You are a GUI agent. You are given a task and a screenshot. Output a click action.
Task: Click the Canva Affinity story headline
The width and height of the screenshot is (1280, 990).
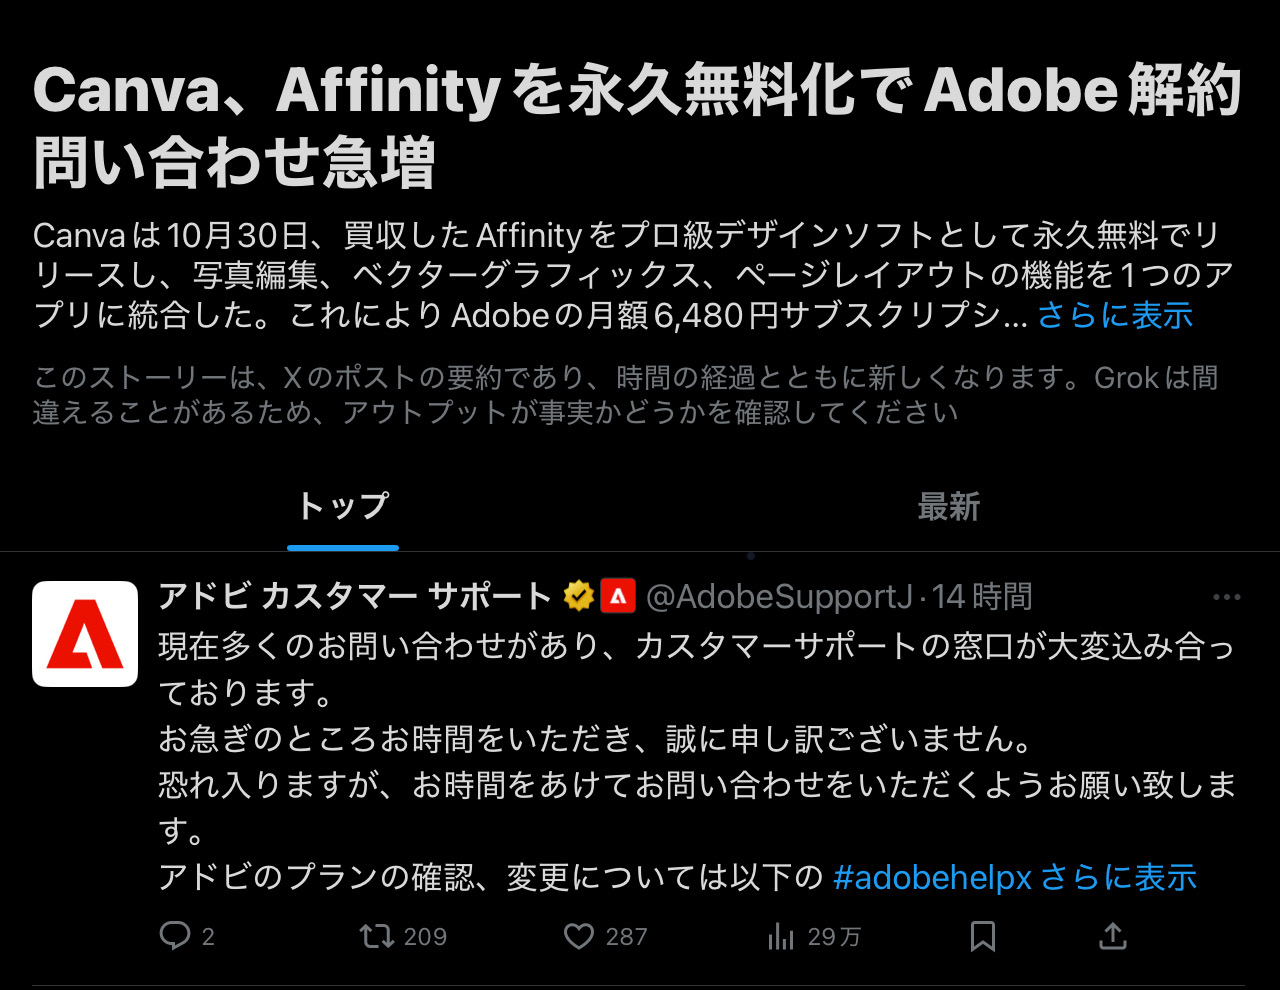636,125
